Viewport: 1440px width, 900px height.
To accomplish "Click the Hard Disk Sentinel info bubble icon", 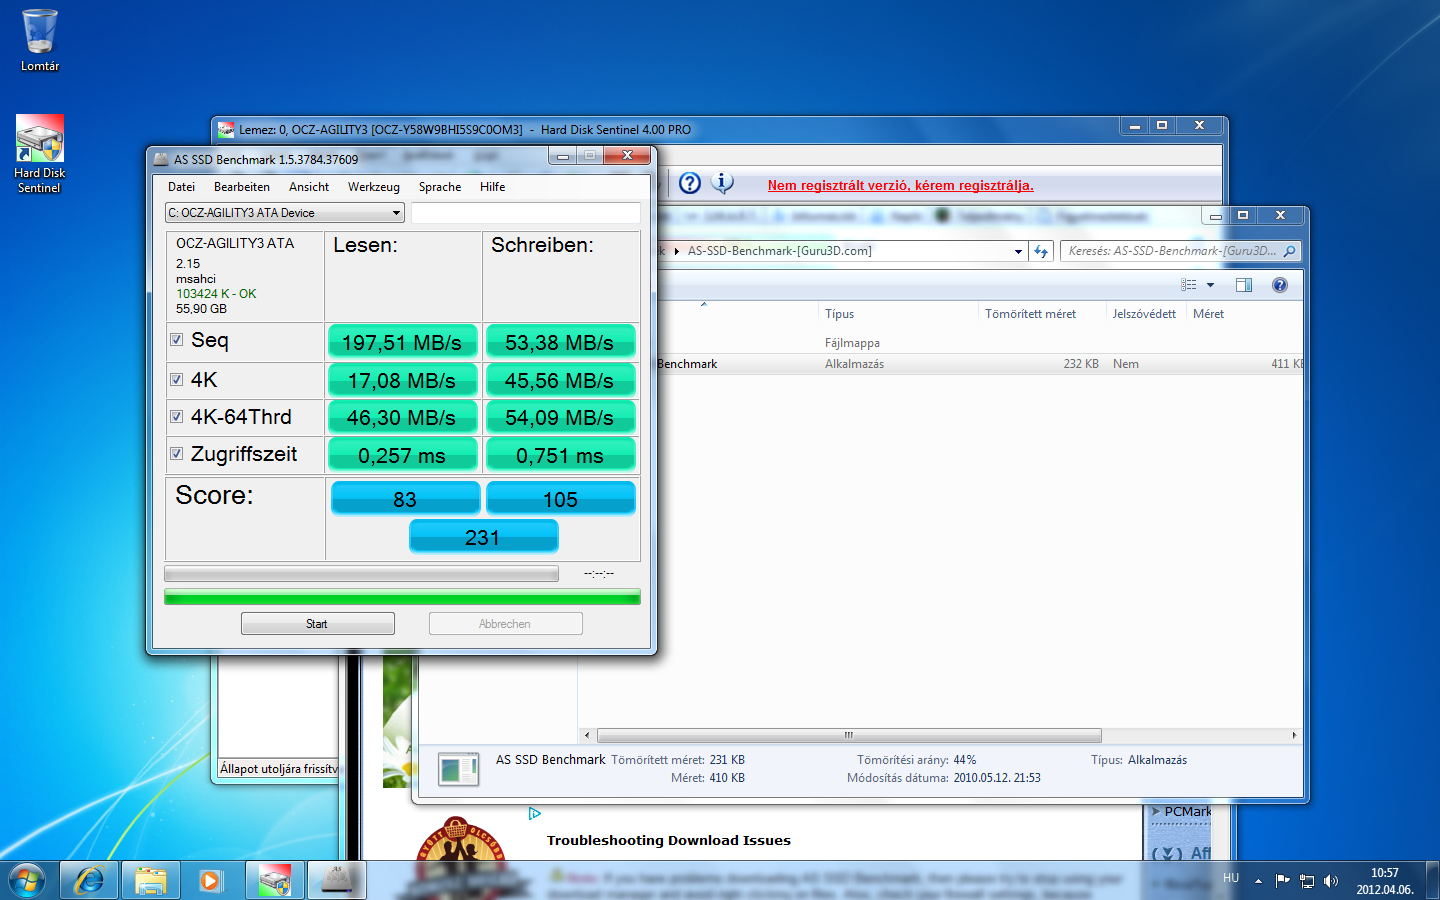I will [x=722, y=183].
